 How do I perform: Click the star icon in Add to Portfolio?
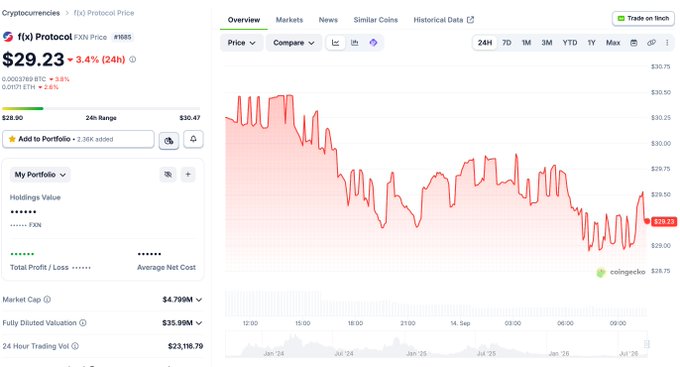[x=12, y=139]
